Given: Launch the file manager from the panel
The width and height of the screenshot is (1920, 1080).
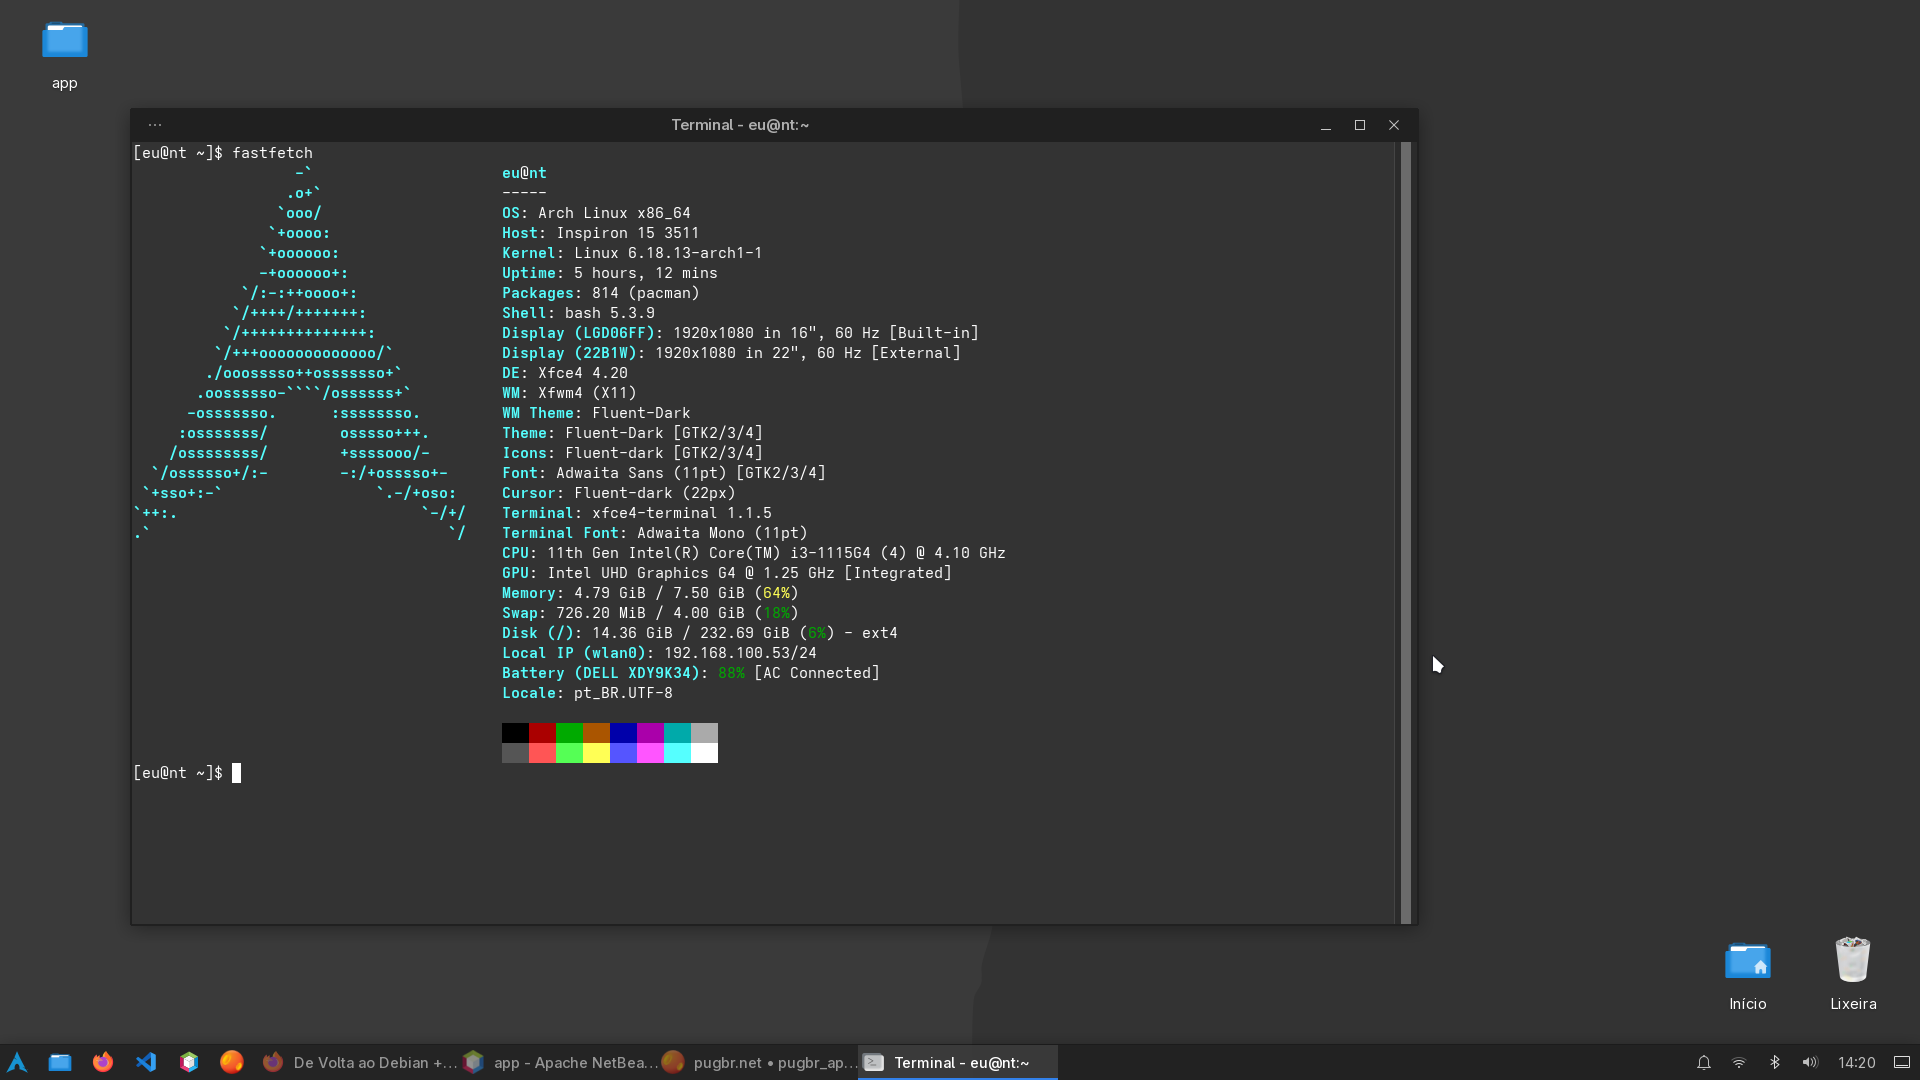Looking at the screenshot, I should [60, 1062].
